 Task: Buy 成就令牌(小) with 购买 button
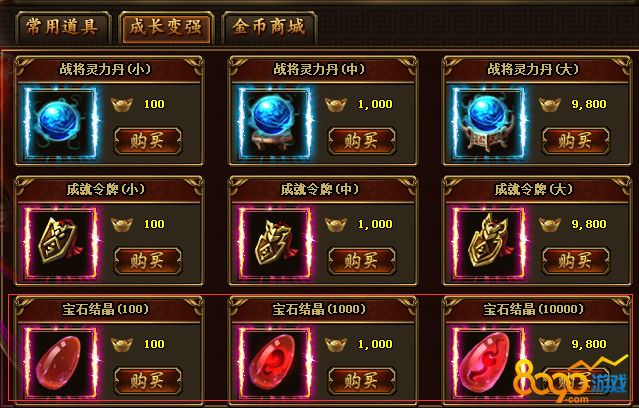[148, 261]
